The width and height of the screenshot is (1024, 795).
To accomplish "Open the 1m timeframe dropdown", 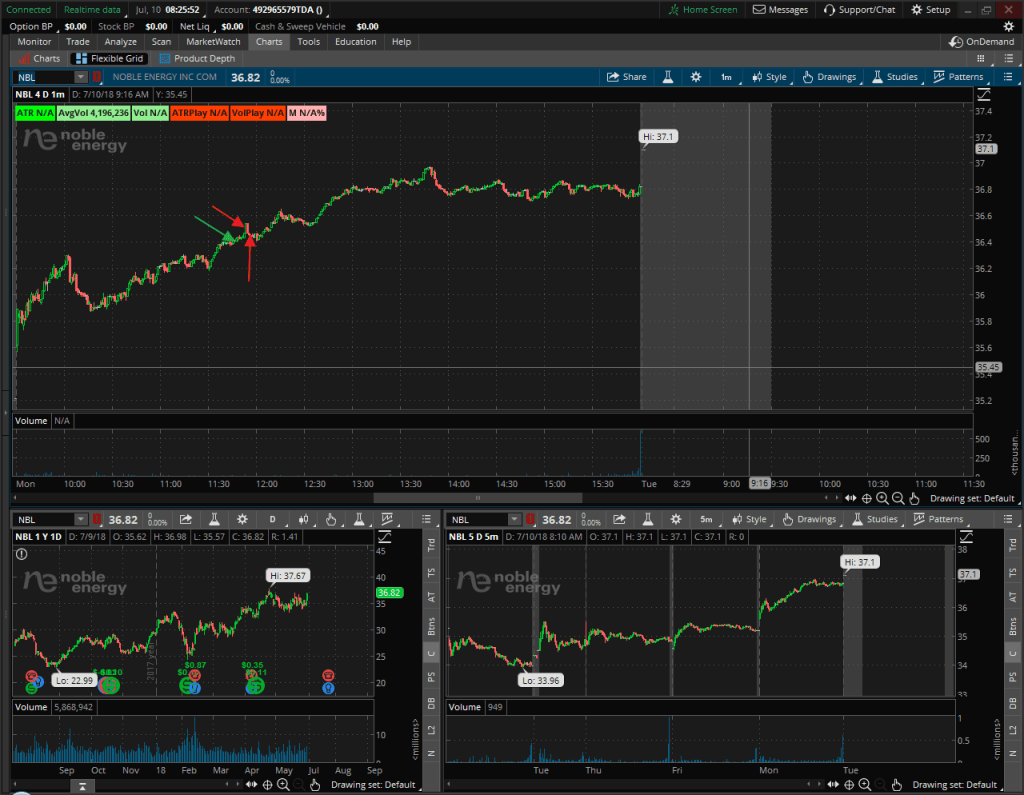I will 726,77.
